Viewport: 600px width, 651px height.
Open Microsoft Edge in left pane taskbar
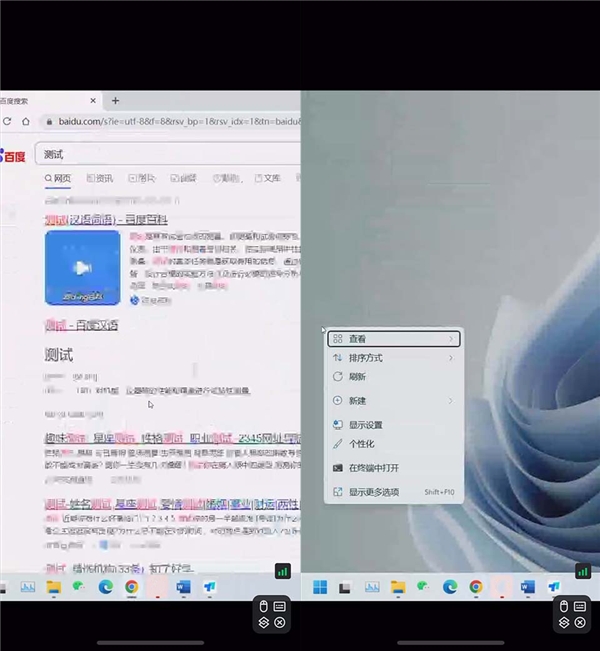105,587
